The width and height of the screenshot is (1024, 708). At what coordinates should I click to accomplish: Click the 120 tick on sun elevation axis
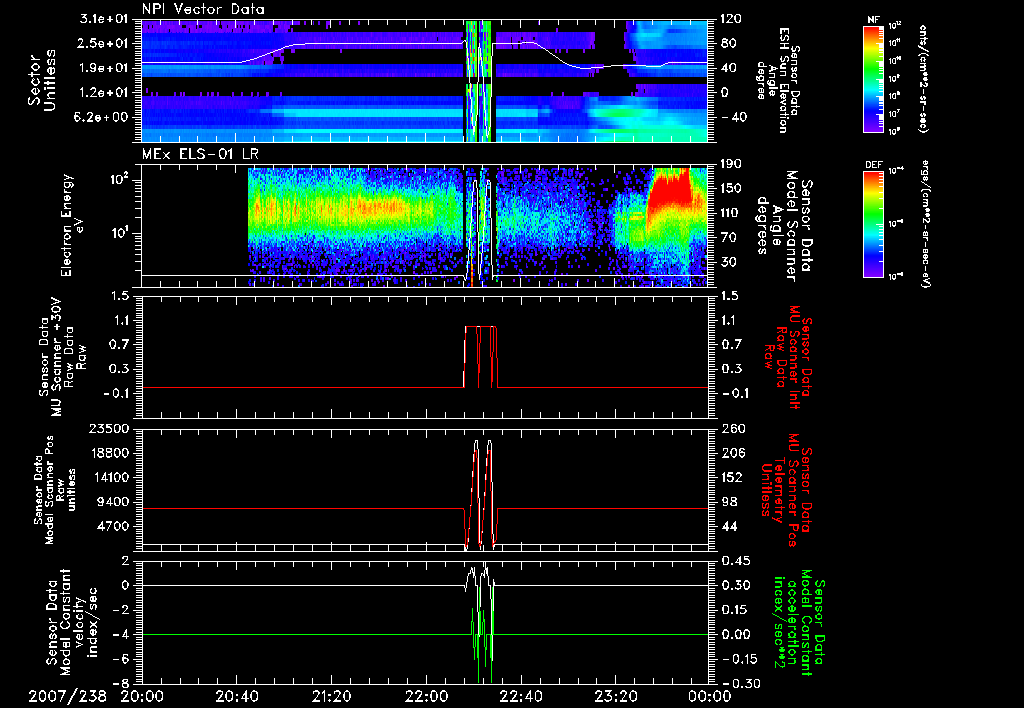click(x=731, y=19)
